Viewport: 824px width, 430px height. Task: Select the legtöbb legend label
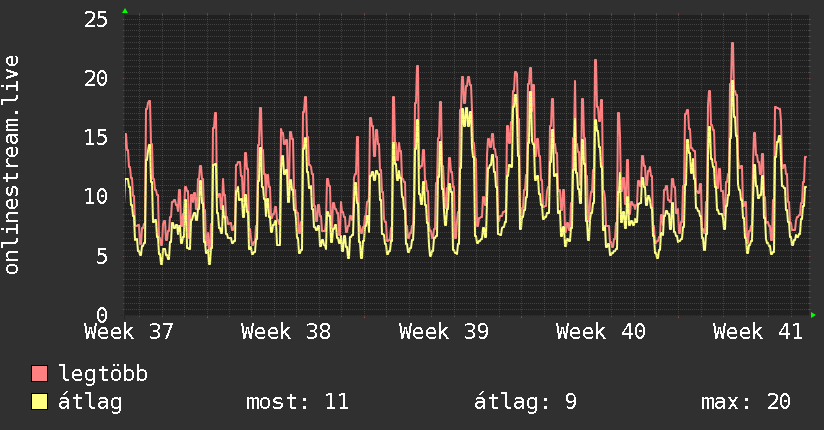pyautogui.click(x=103, y=374)
